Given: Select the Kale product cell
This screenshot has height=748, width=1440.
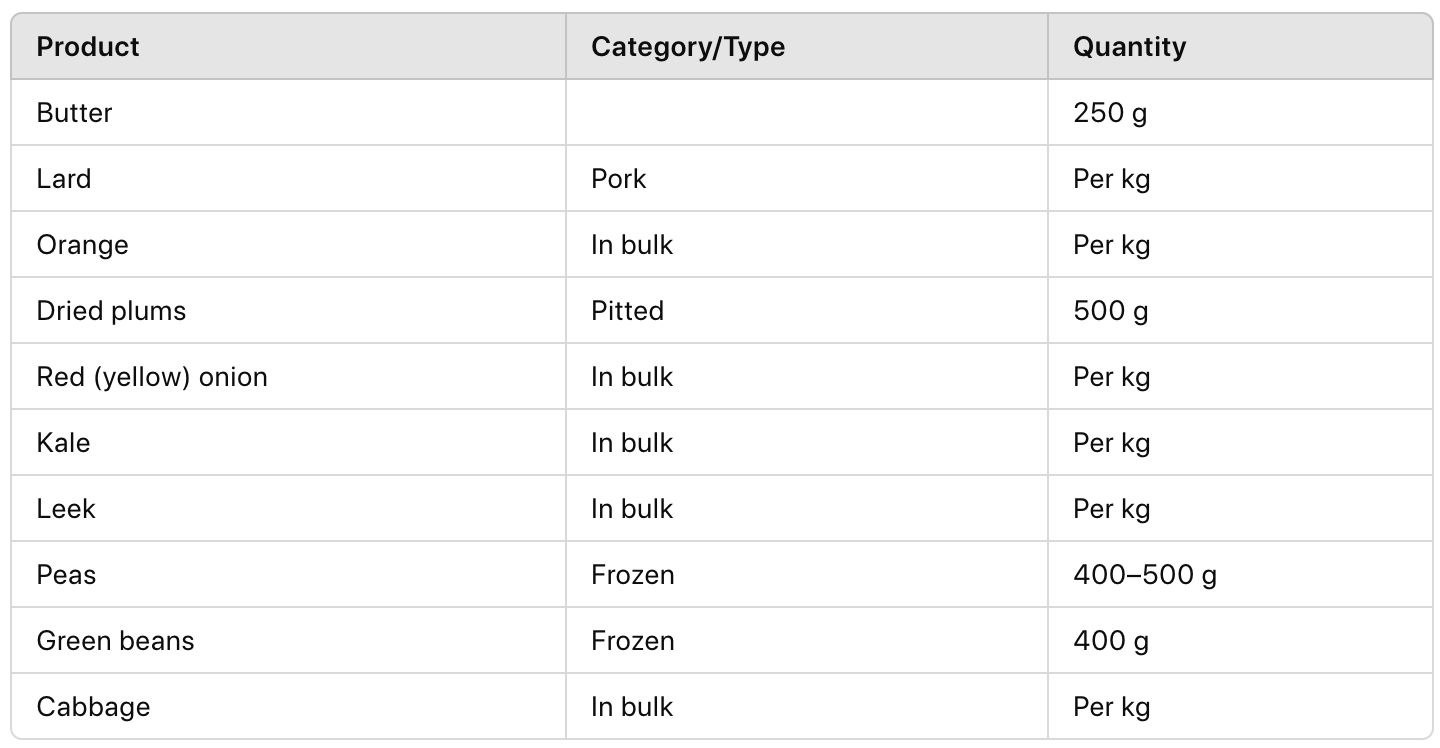Looking at the screenshot, I should (x=64, y=443).
